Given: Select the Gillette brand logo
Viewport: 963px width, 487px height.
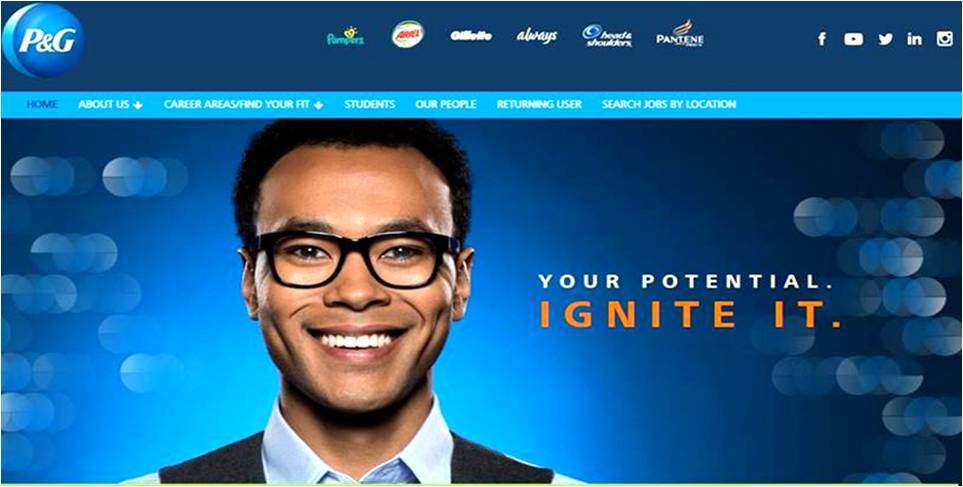Looking at the screenshot, I should 471,36.
